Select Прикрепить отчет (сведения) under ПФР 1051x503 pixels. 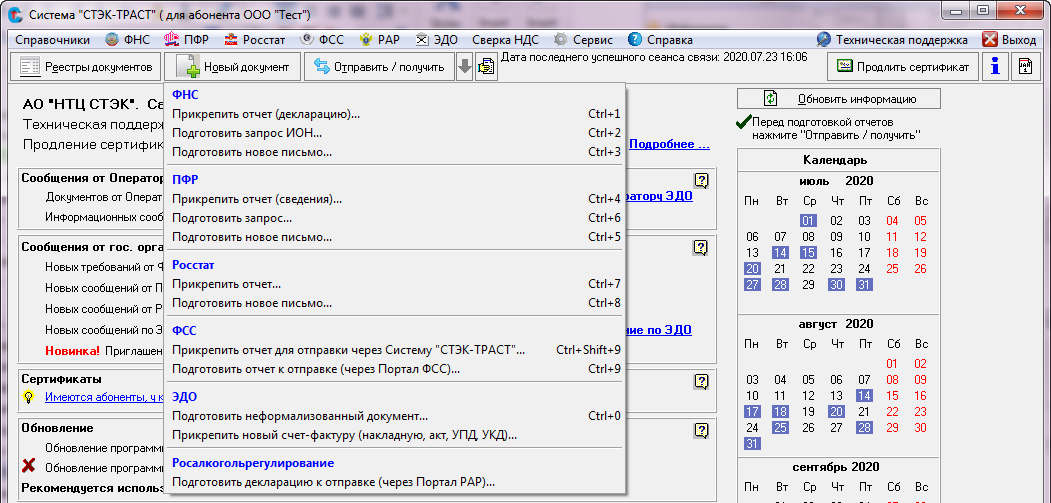(x=395, y=199)
